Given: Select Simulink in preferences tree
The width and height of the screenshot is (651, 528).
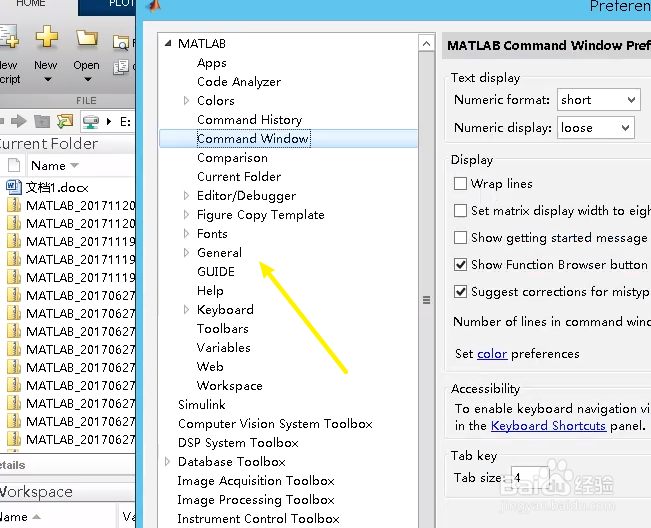Looking at the screenshot, I should (x=202, y=404).
